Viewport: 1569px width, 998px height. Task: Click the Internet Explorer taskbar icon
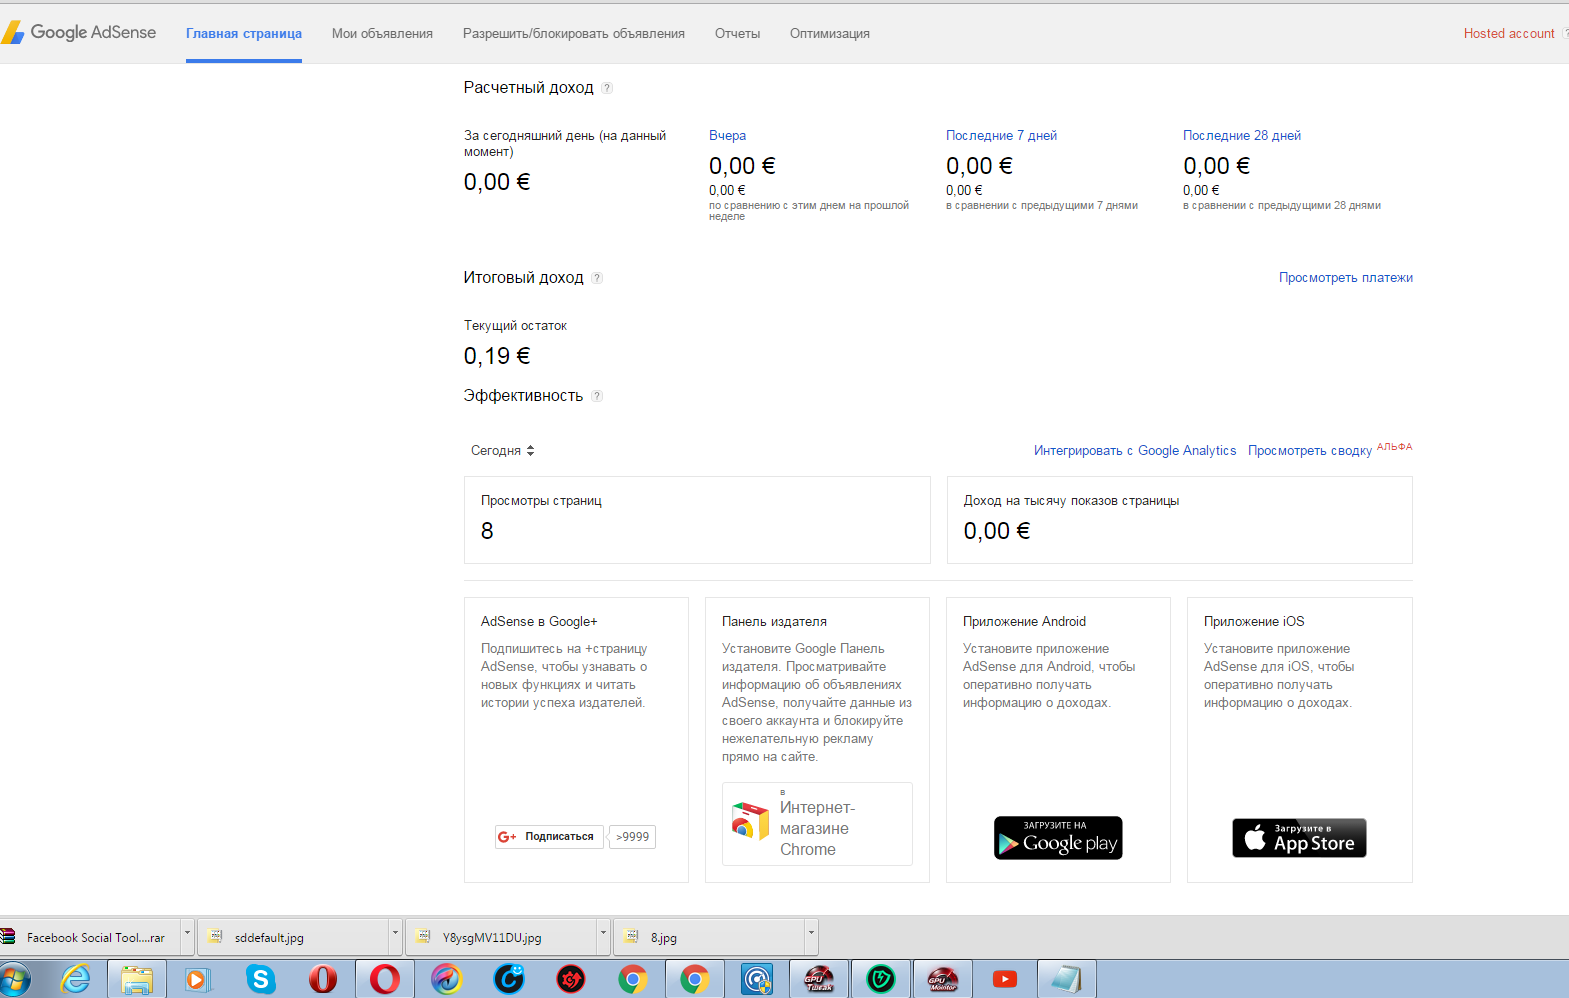[x=76, y=979]
